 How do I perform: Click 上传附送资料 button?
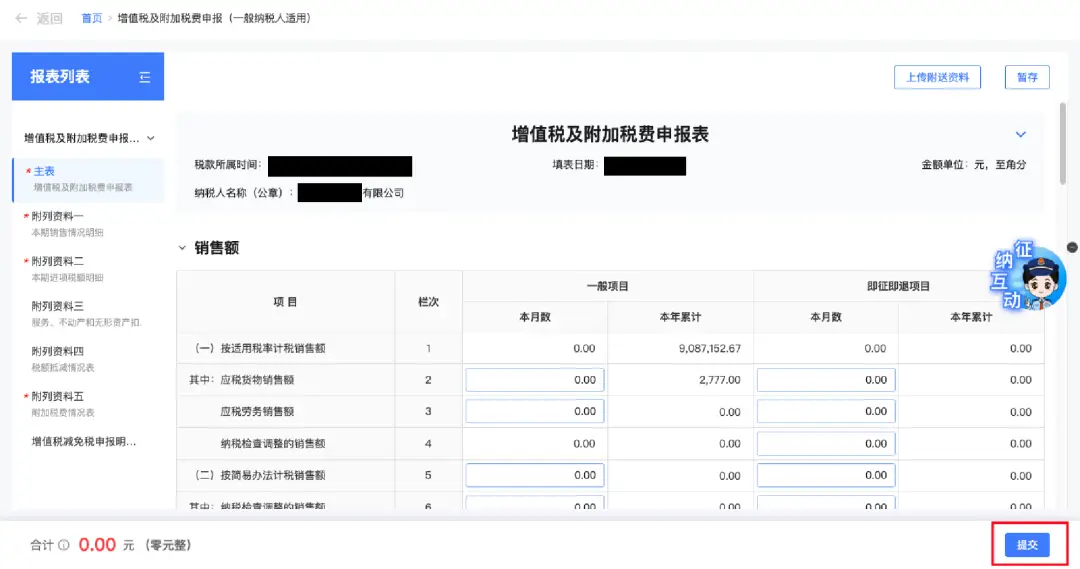pyautogui.click(x=937, y=77)
